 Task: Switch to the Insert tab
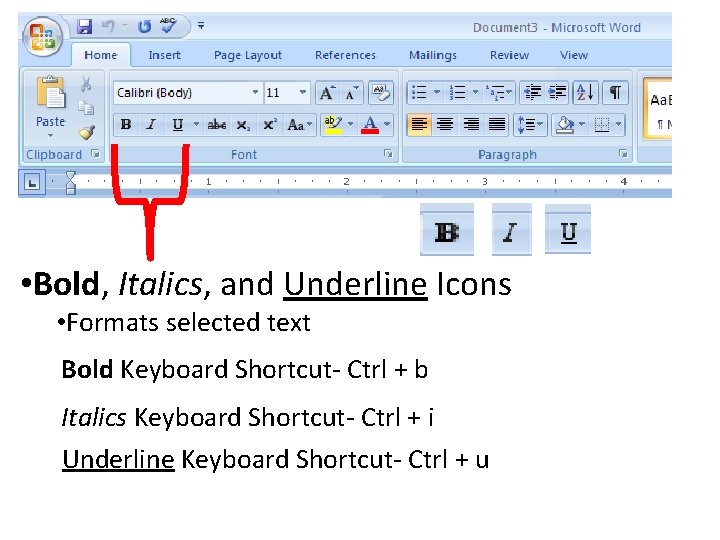coord(164,55)
